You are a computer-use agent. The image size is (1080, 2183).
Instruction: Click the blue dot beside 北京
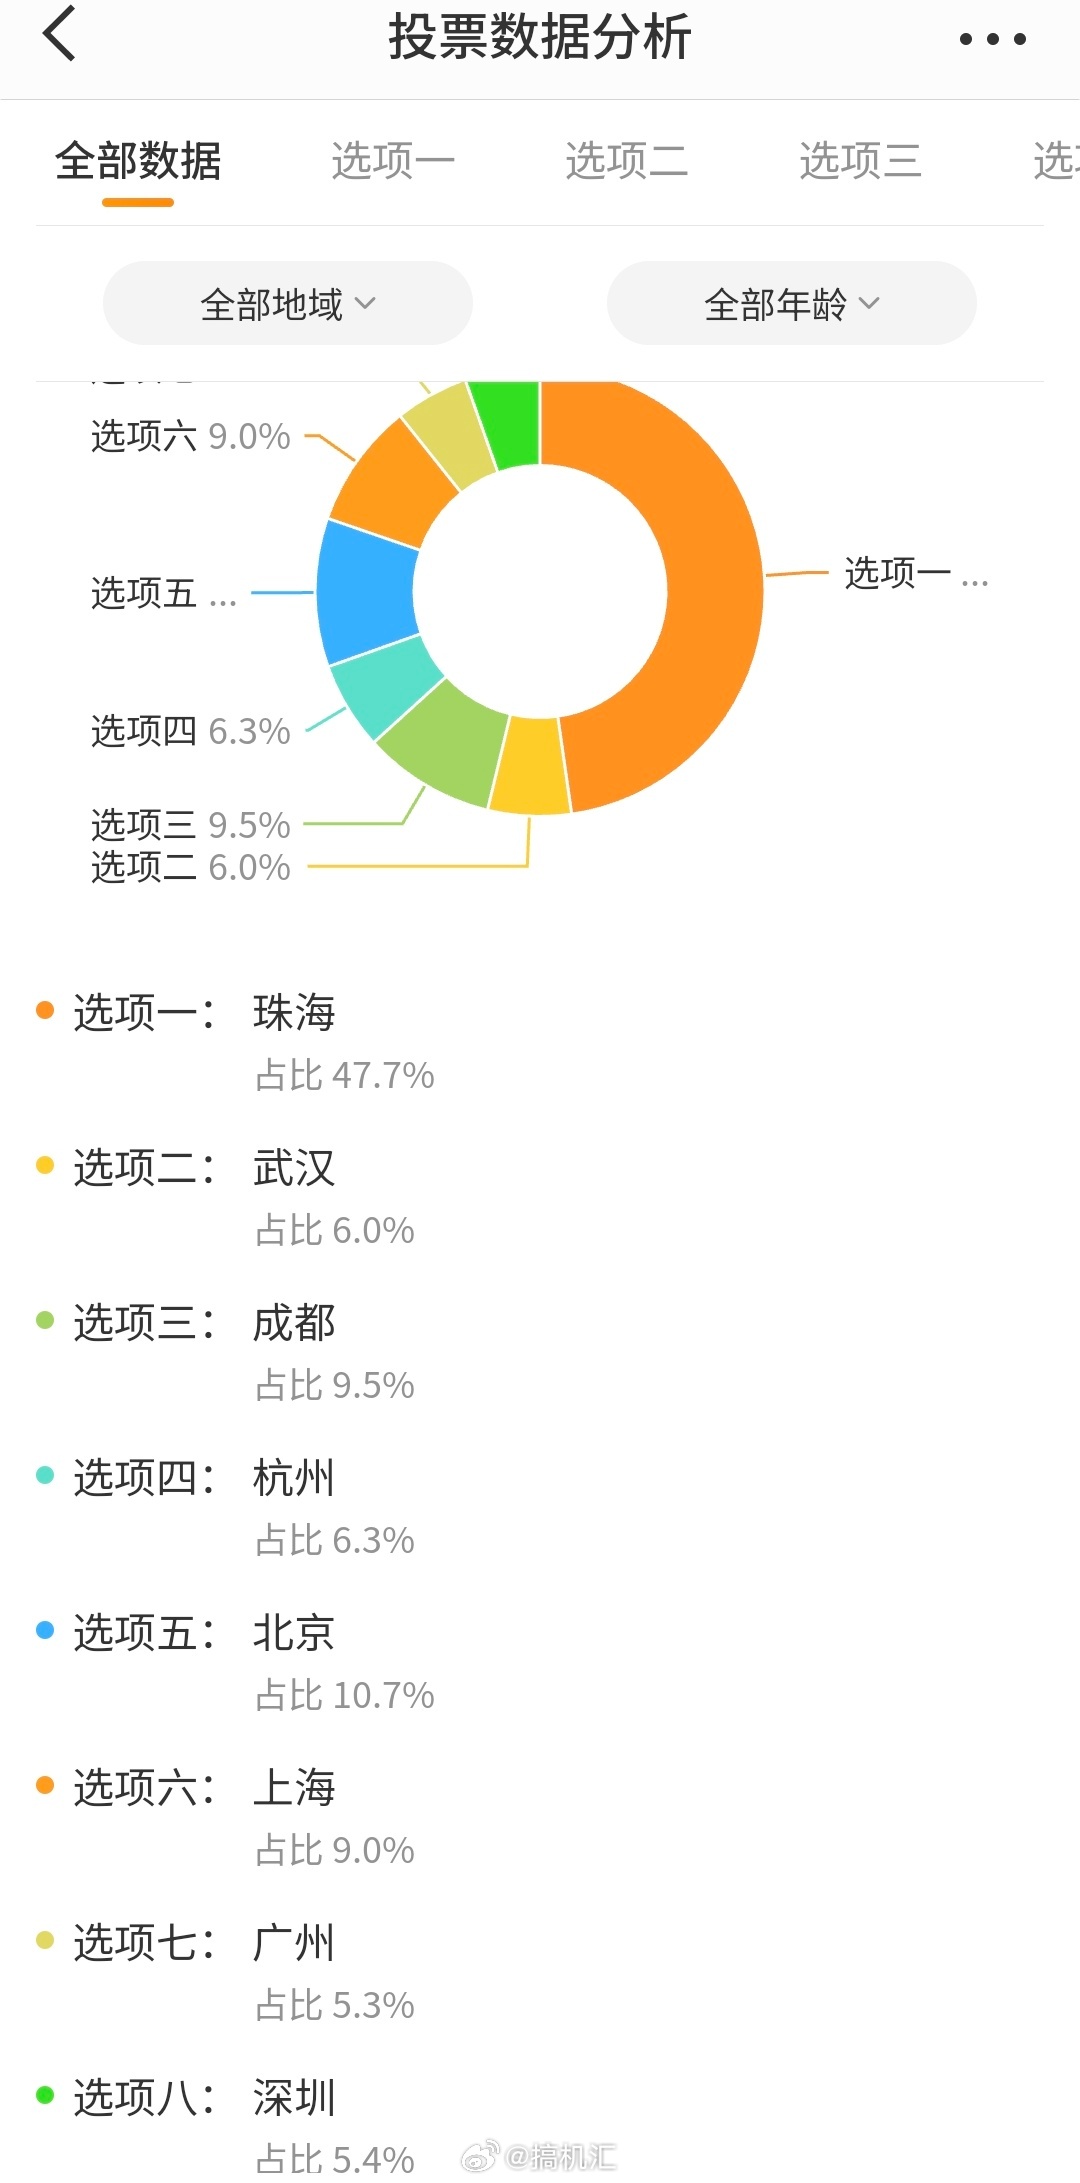[x=45, y=1630]
